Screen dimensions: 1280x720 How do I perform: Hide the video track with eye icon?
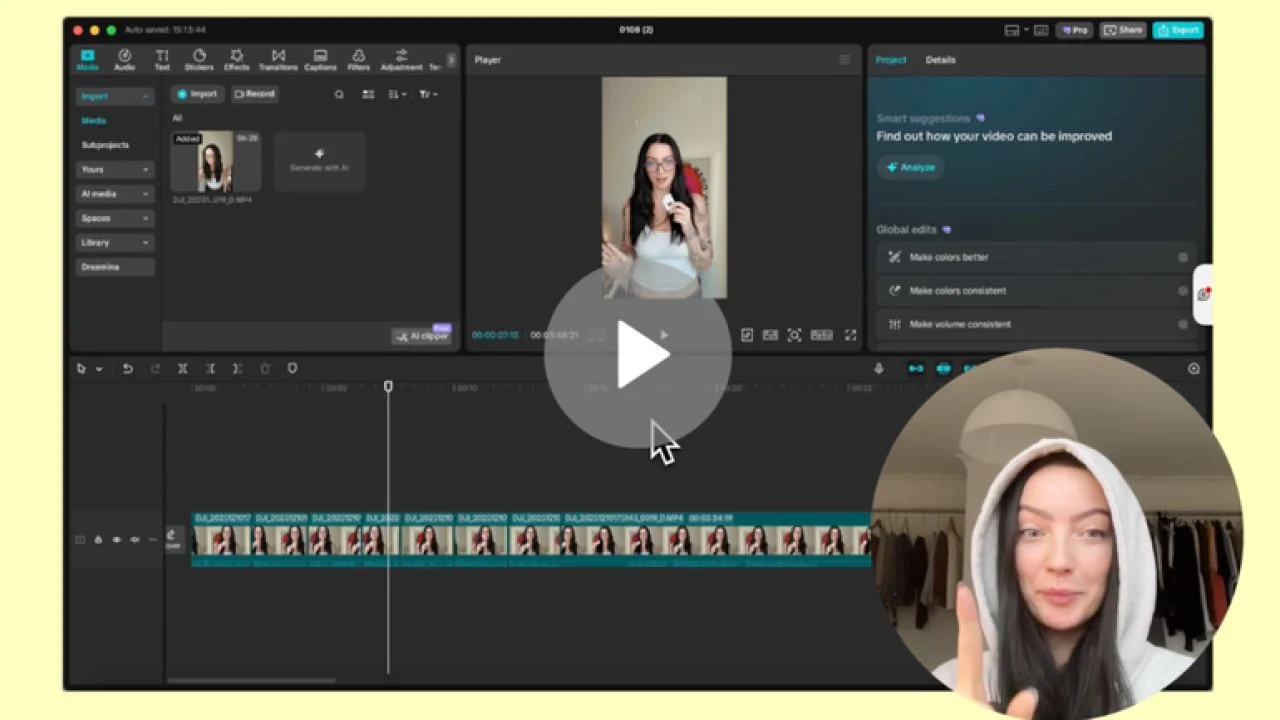[x=116, y=540]
